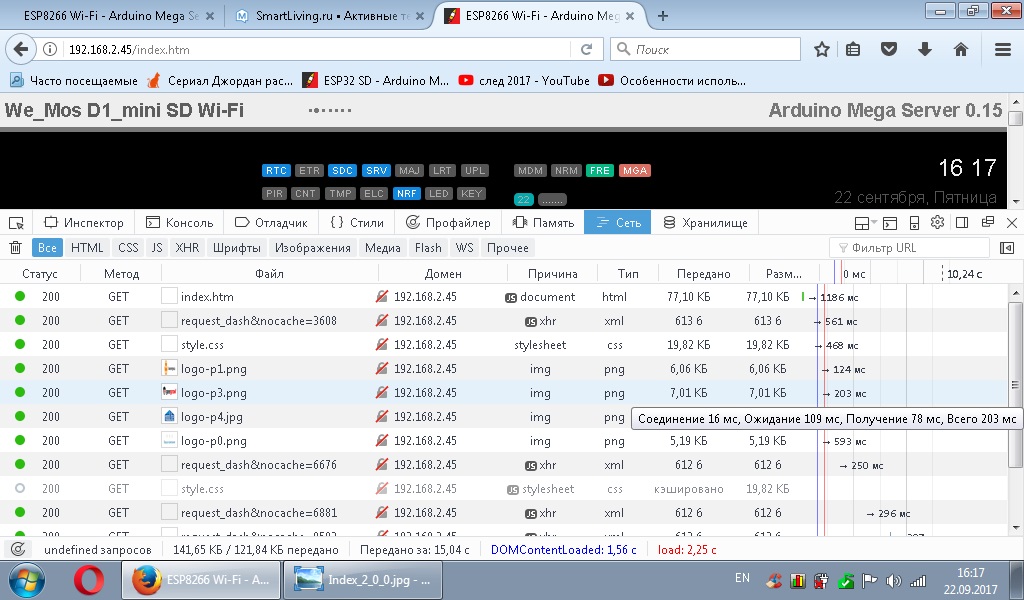1024x600 pixels.
Task: Open Firefox downloads arrow icon
Action: point(925,49)
